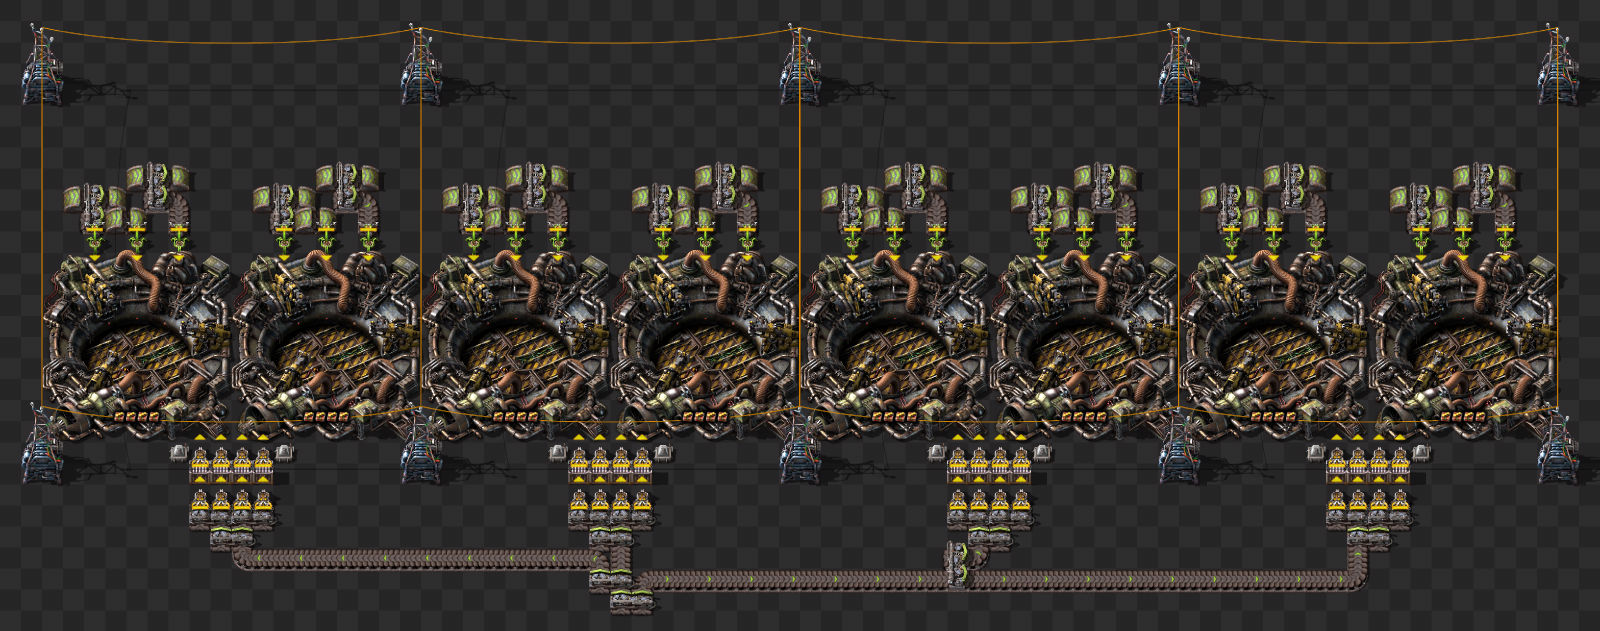Select rightmost green inserter above the first drill
The height and width of the screenshot is (631, 1600).
(179, 241)
